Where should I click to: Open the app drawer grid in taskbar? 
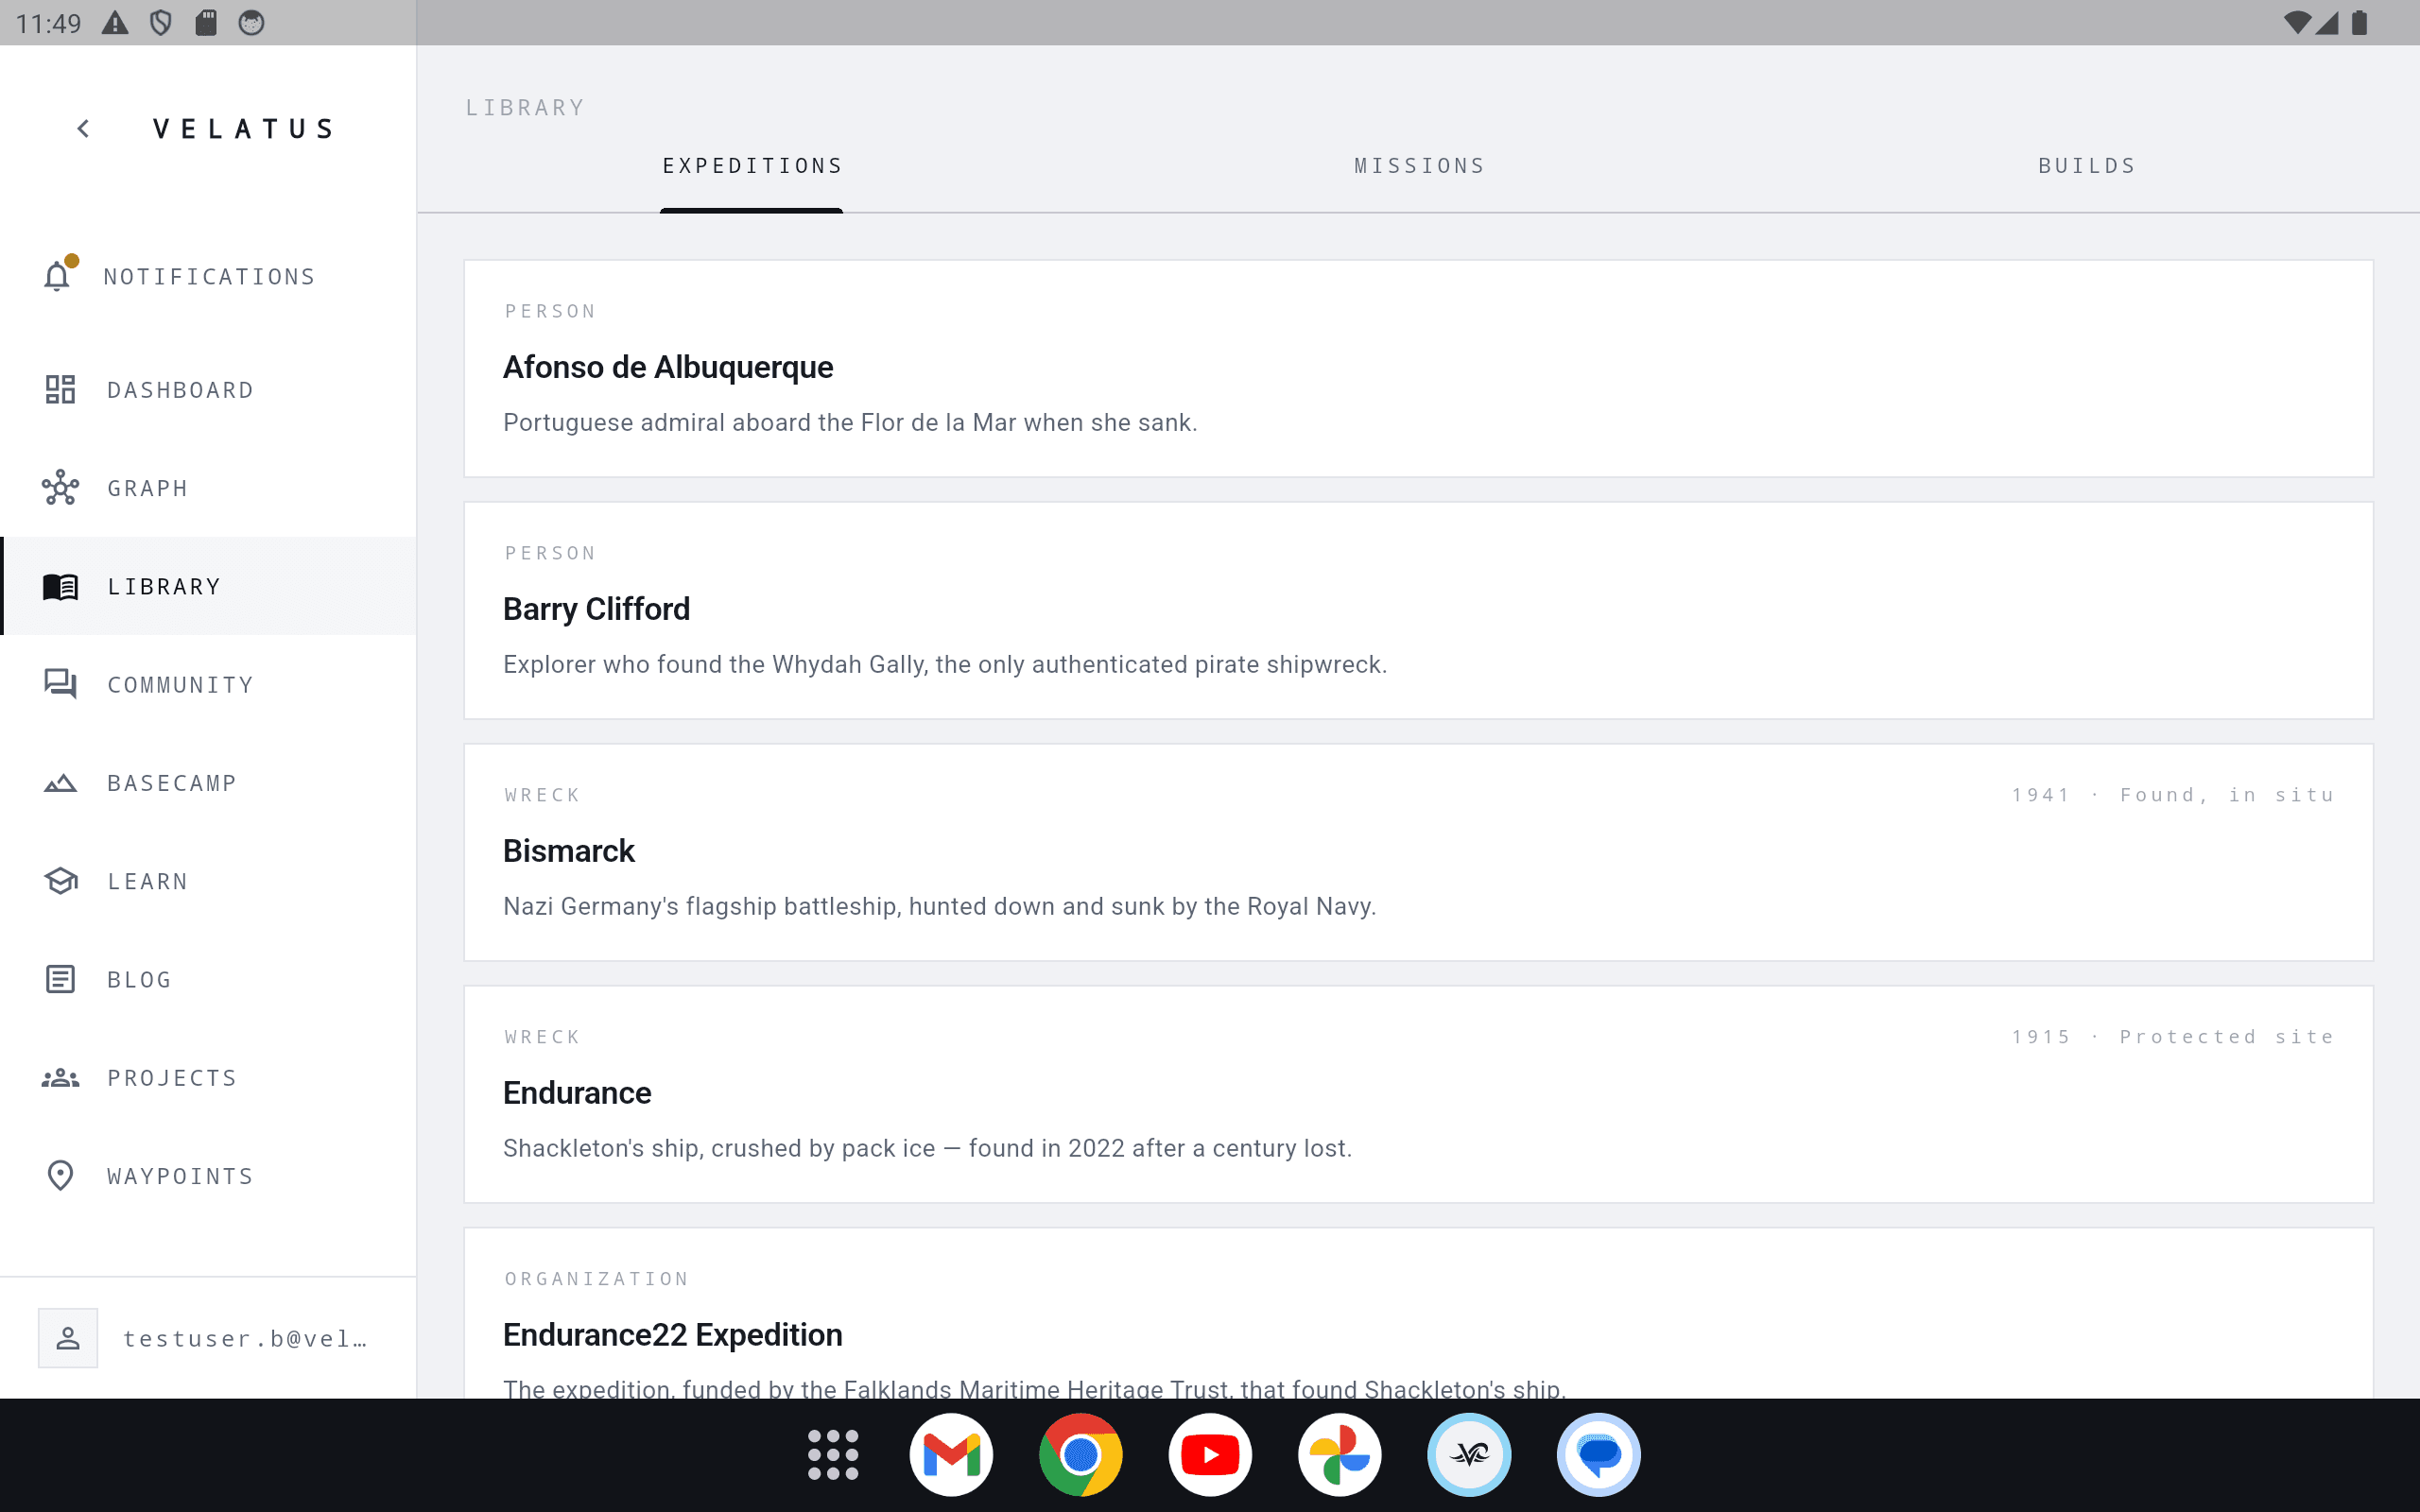[833, 1455]
